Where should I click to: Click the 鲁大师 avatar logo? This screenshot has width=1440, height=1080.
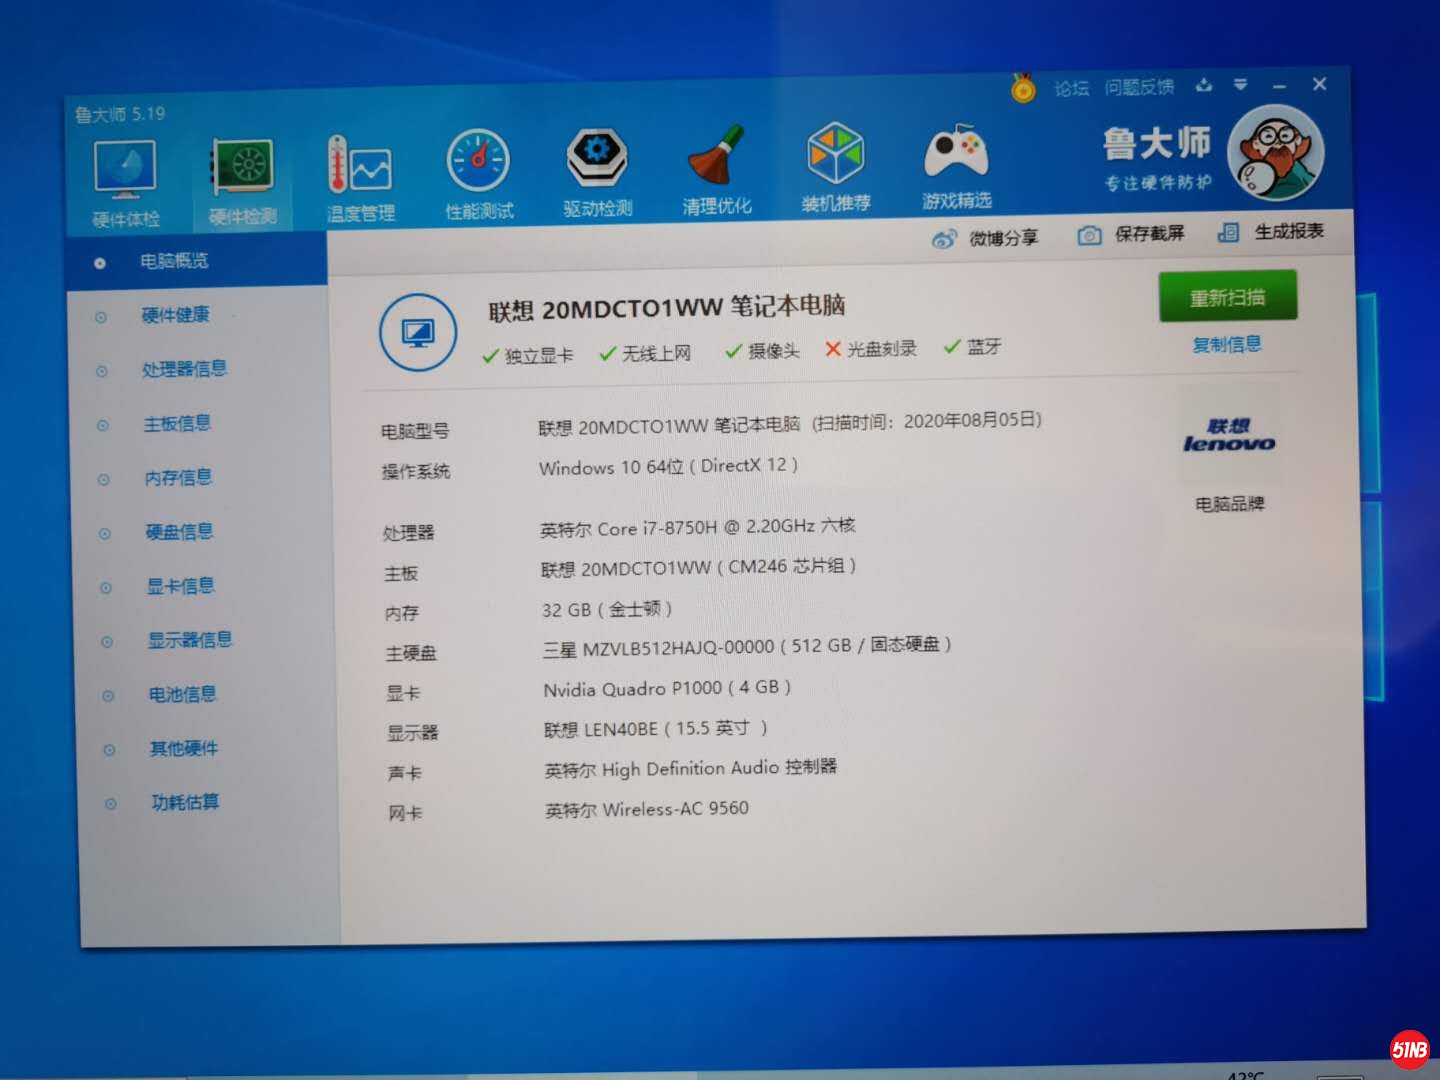[x=1275, y=153]
